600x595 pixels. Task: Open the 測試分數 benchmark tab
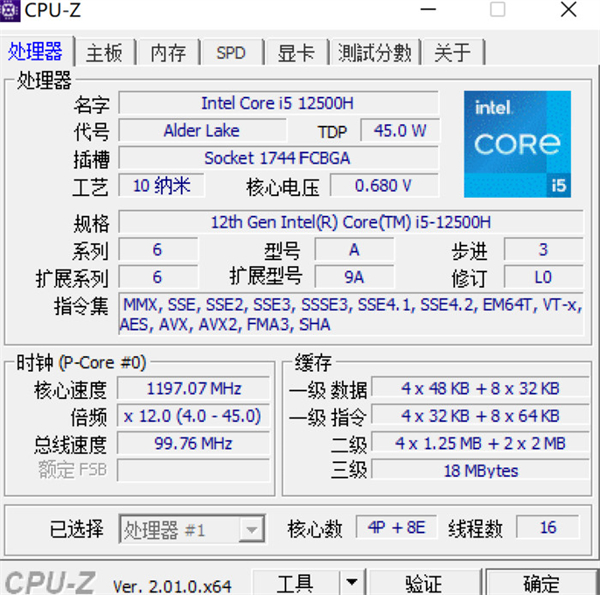point(375,52)
